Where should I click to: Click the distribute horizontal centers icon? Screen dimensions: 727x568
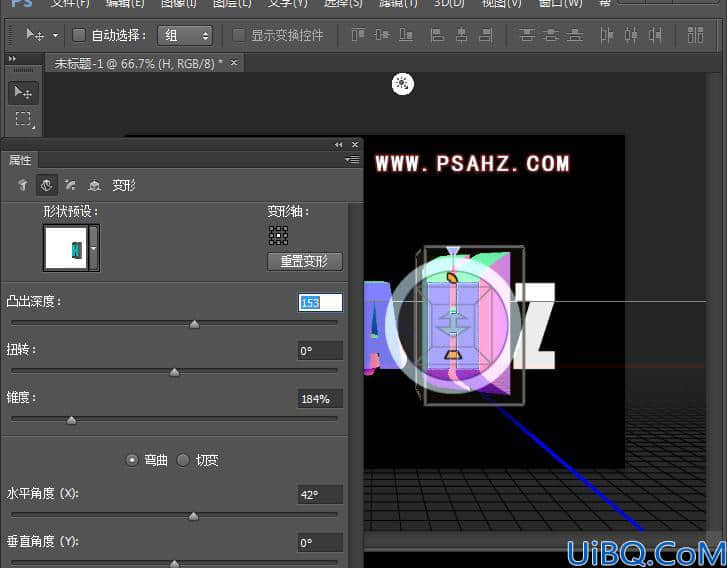click(631, 35)
